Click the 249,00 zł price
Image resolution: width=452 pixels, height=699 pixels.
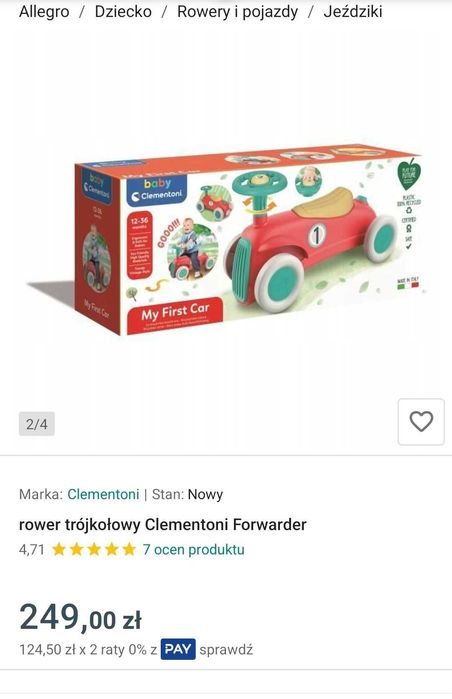click(81, 617)
